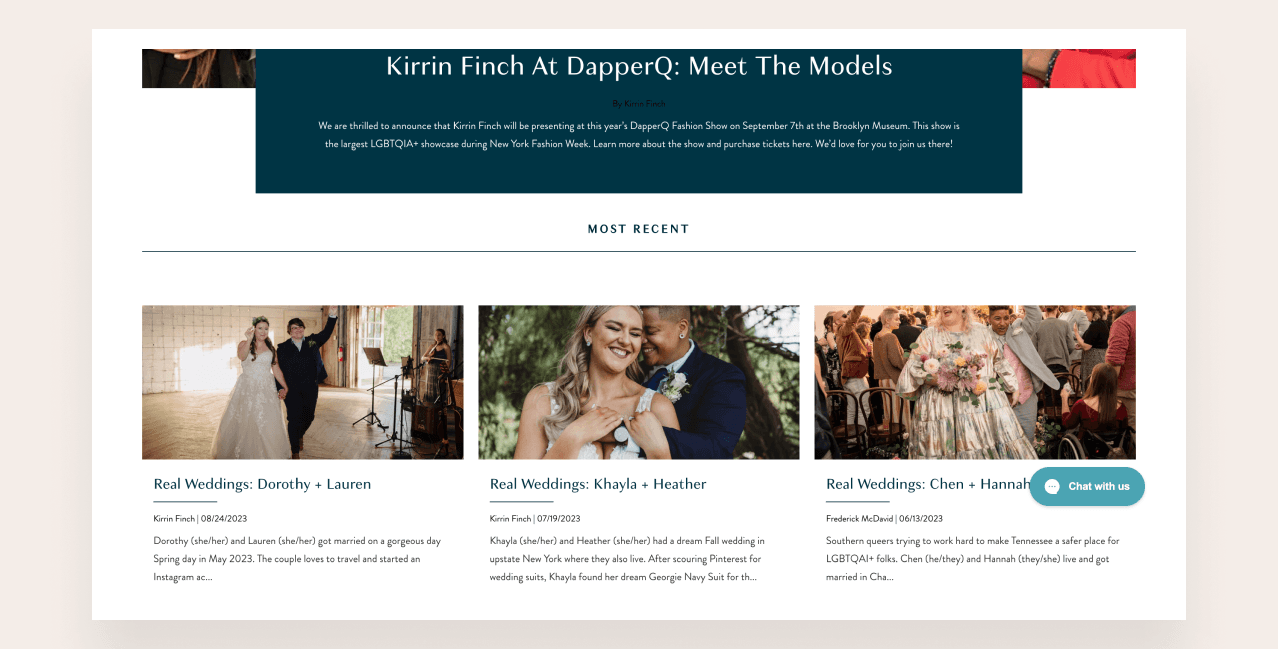
Task: Click the right hero image strip beside banner
Action: (1079, 68)
